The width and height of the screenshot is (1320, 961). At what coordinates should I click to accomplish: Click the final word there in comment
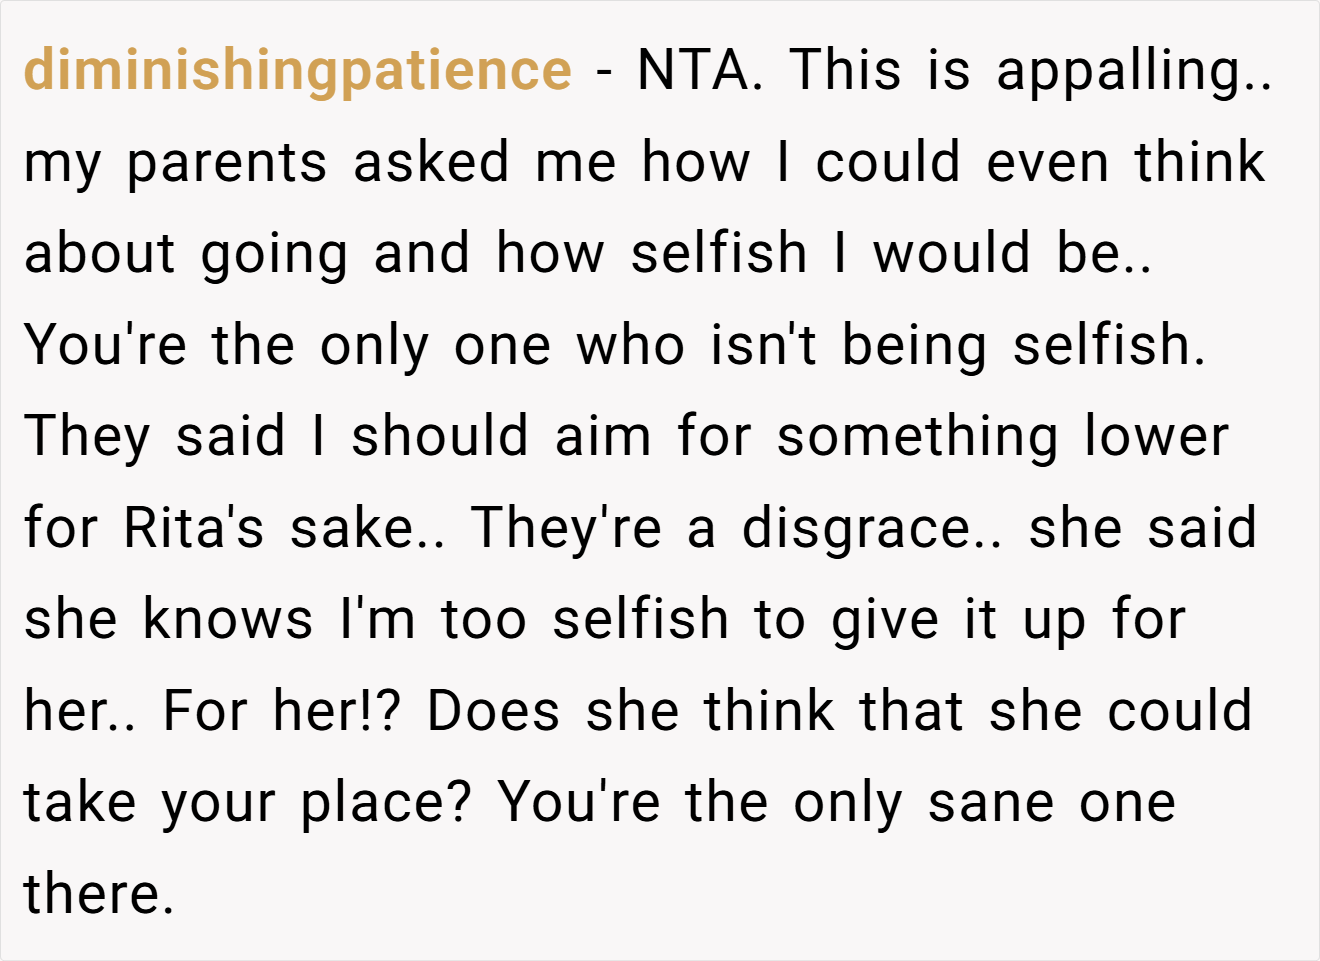click(98, 895)
